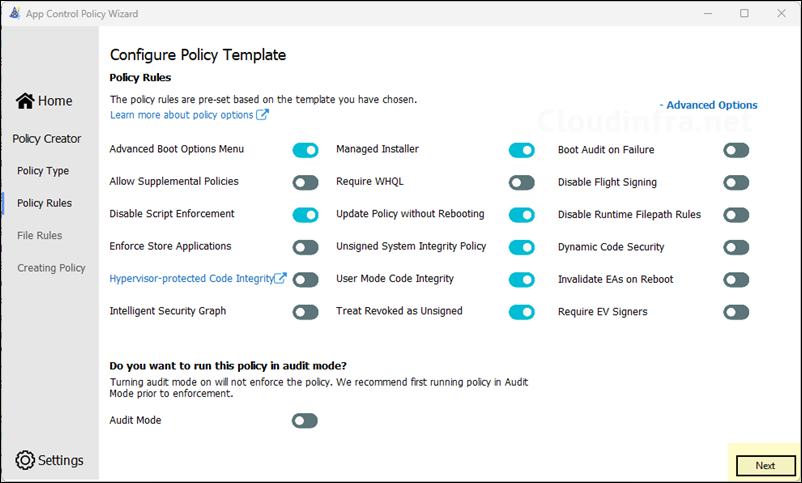Turn on Boot Audit on Failure
The height and width of the screenshot is (483, 802).
coord(736,150)
